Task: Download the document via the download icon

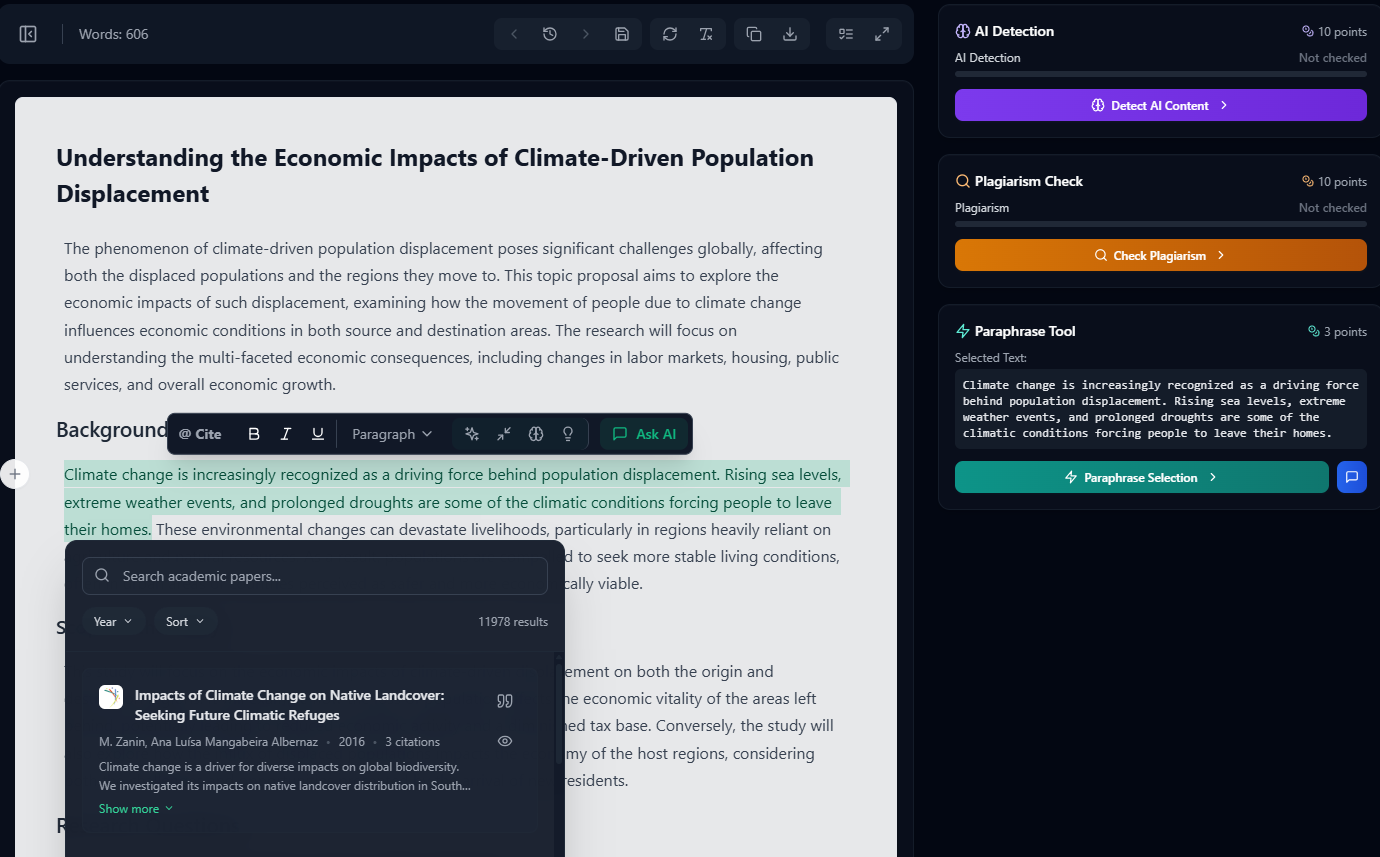Action: tap(790, 33)
